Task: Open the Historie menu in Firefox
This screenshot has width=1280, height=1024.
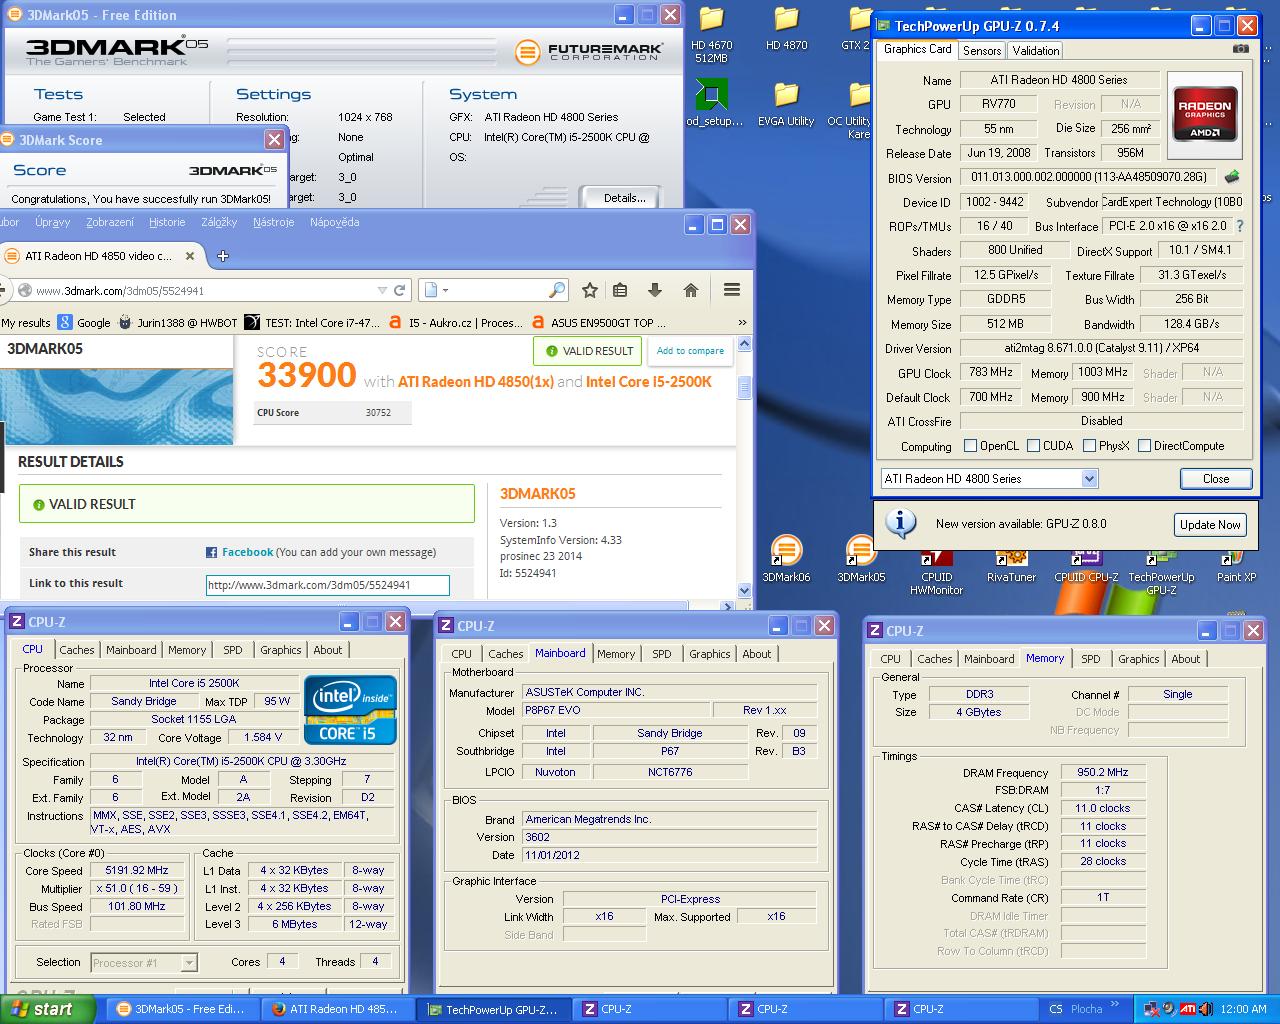Action: point(167,222)
